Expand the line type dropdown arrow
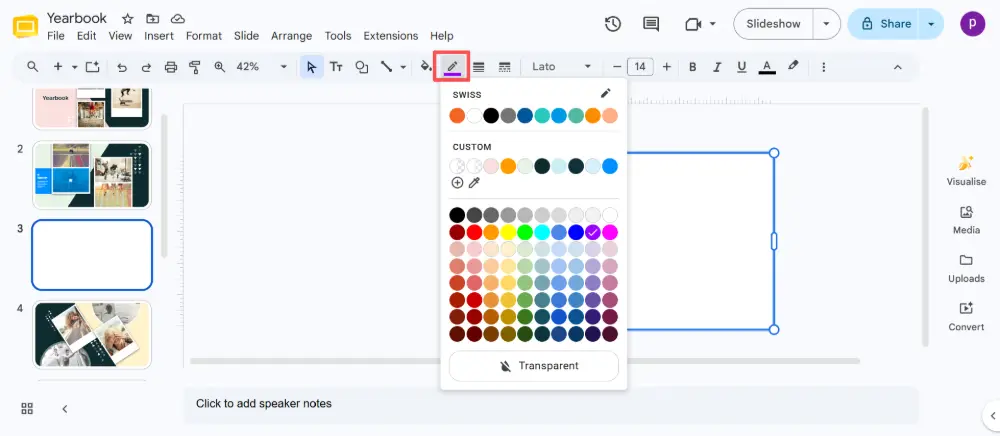The width and height of the screenshot is (1000, 436). coord(403,66)
